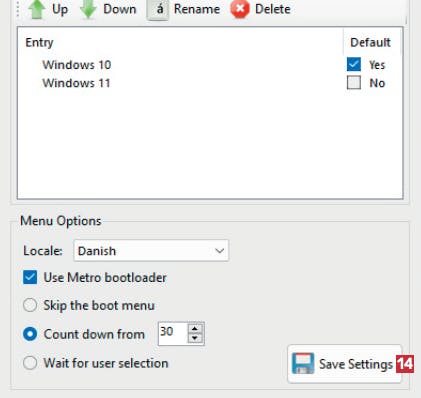Click the Locale dropdown chevron arrow
This screenshot has height=398, width=421.
219,251
